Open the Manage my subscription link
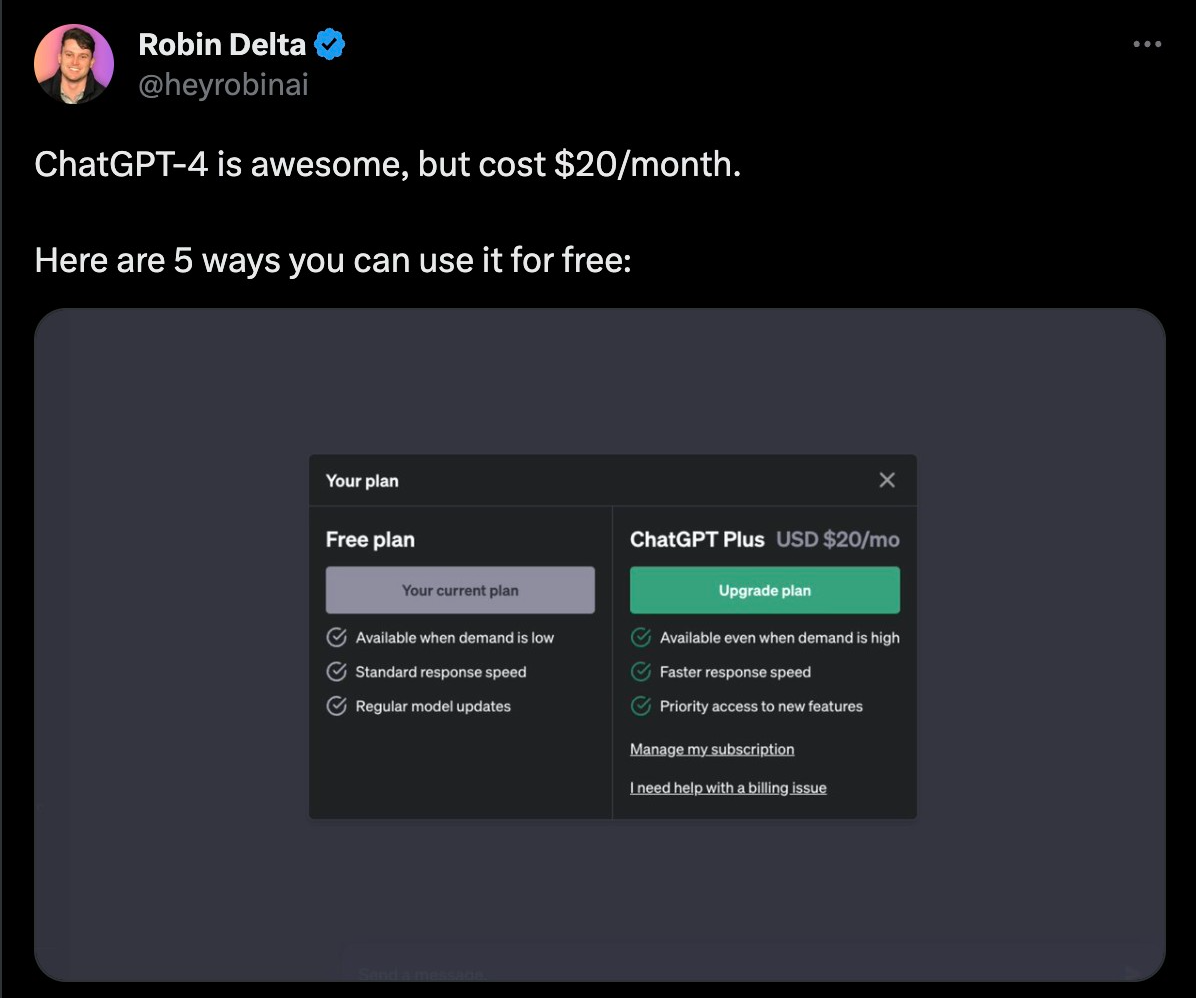This screenshot has height=998, width=1196. 712,749
